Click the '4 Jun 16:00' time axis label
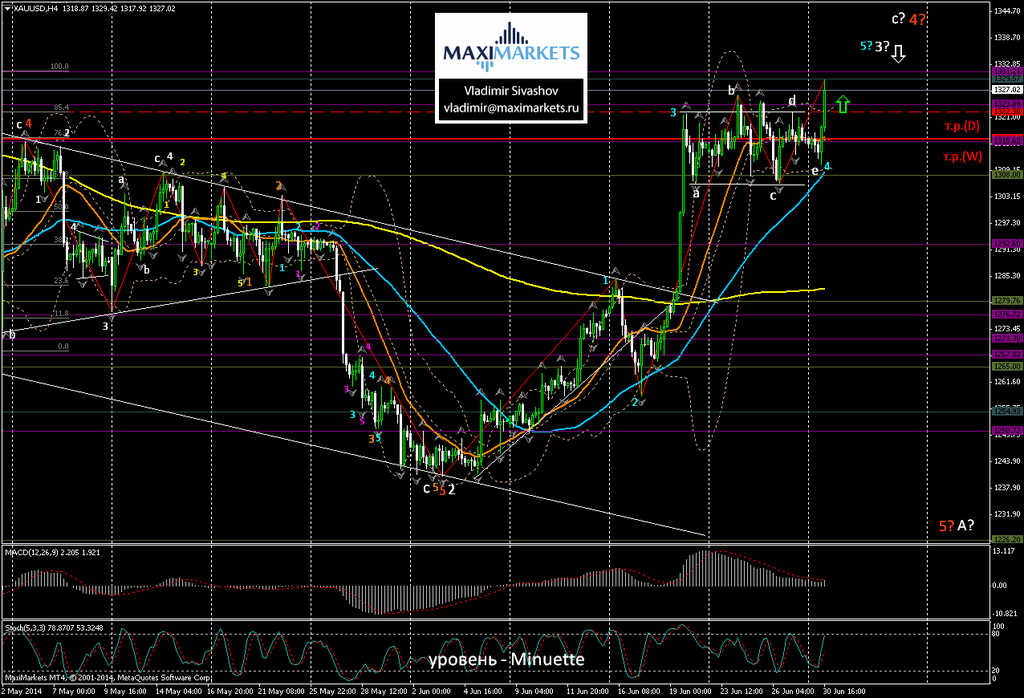This screenshot has width=1024, height=698. click(483, 691)
